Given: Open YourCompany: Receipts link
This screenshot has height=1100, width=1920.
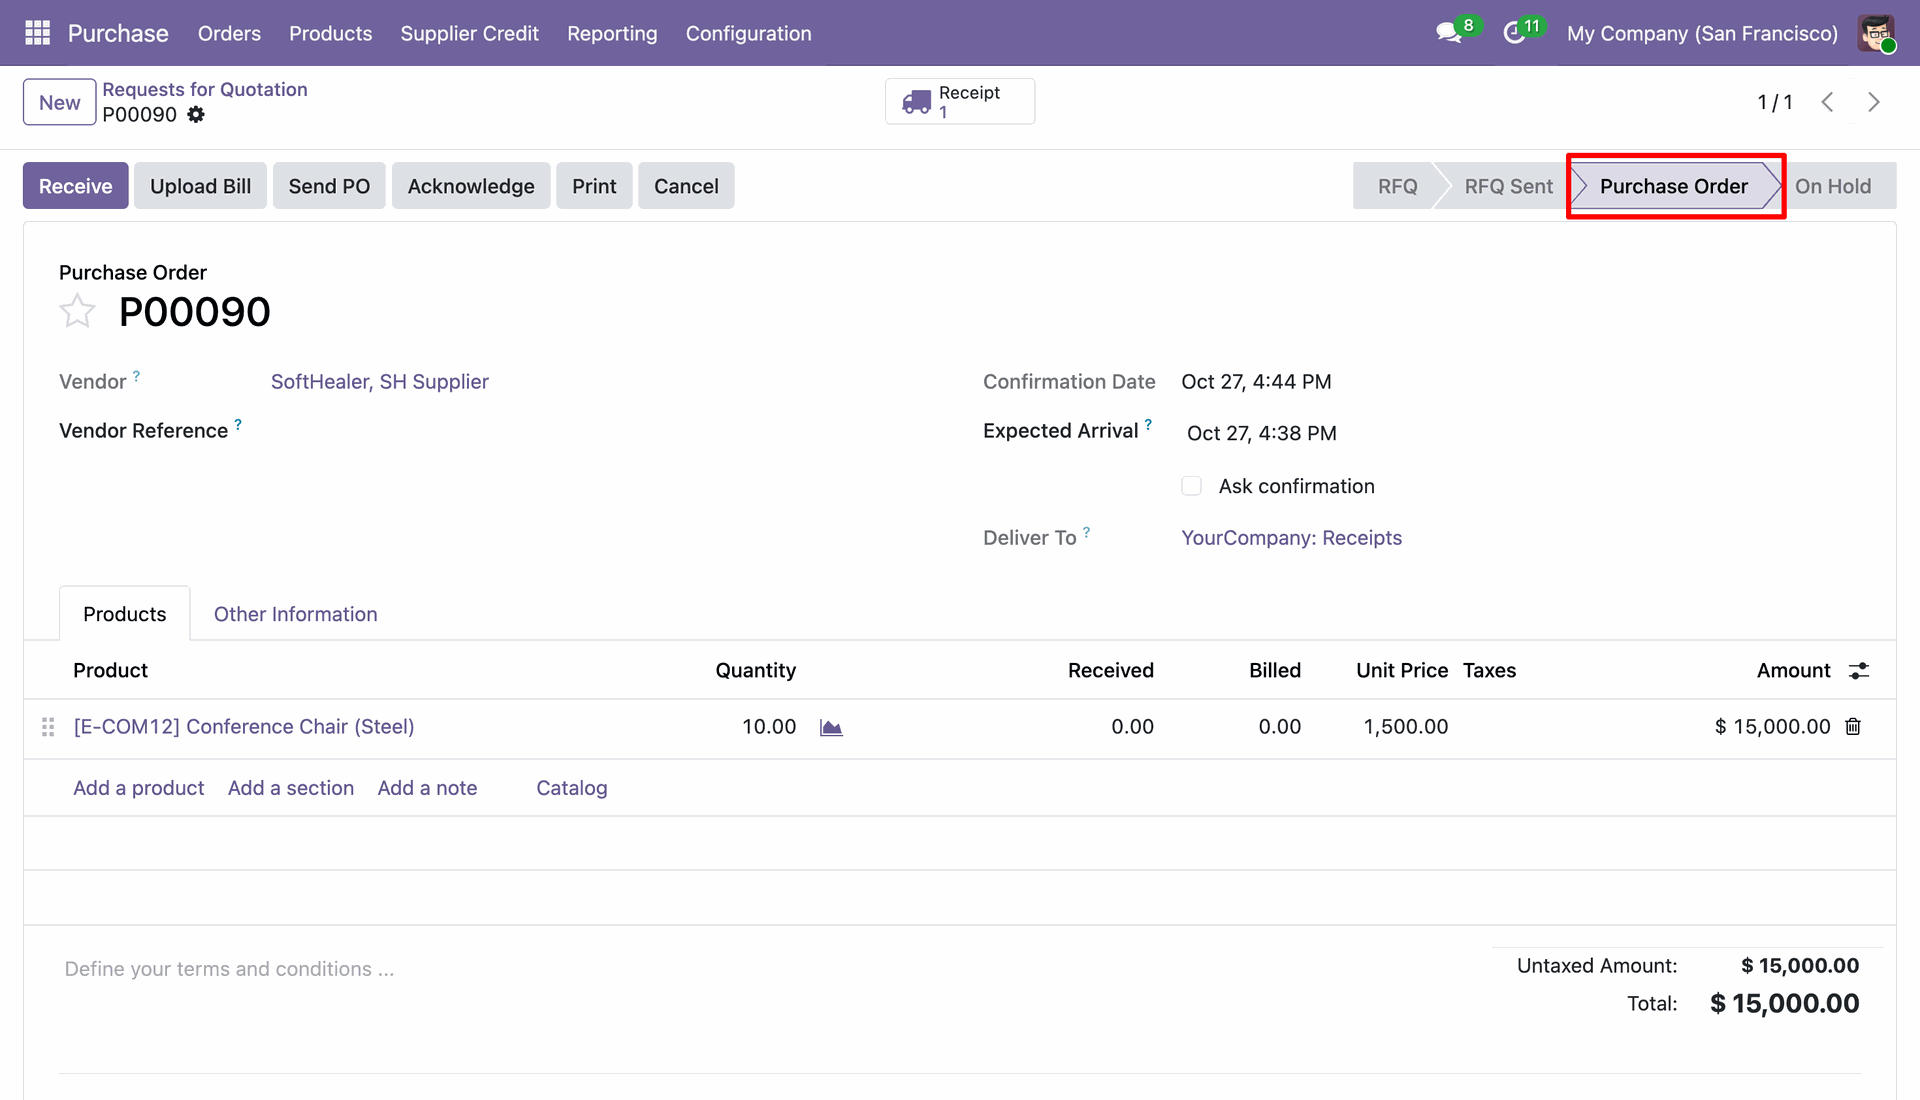Looking at the screenshot, I should pyautogui.click(x=1291, y=538).
